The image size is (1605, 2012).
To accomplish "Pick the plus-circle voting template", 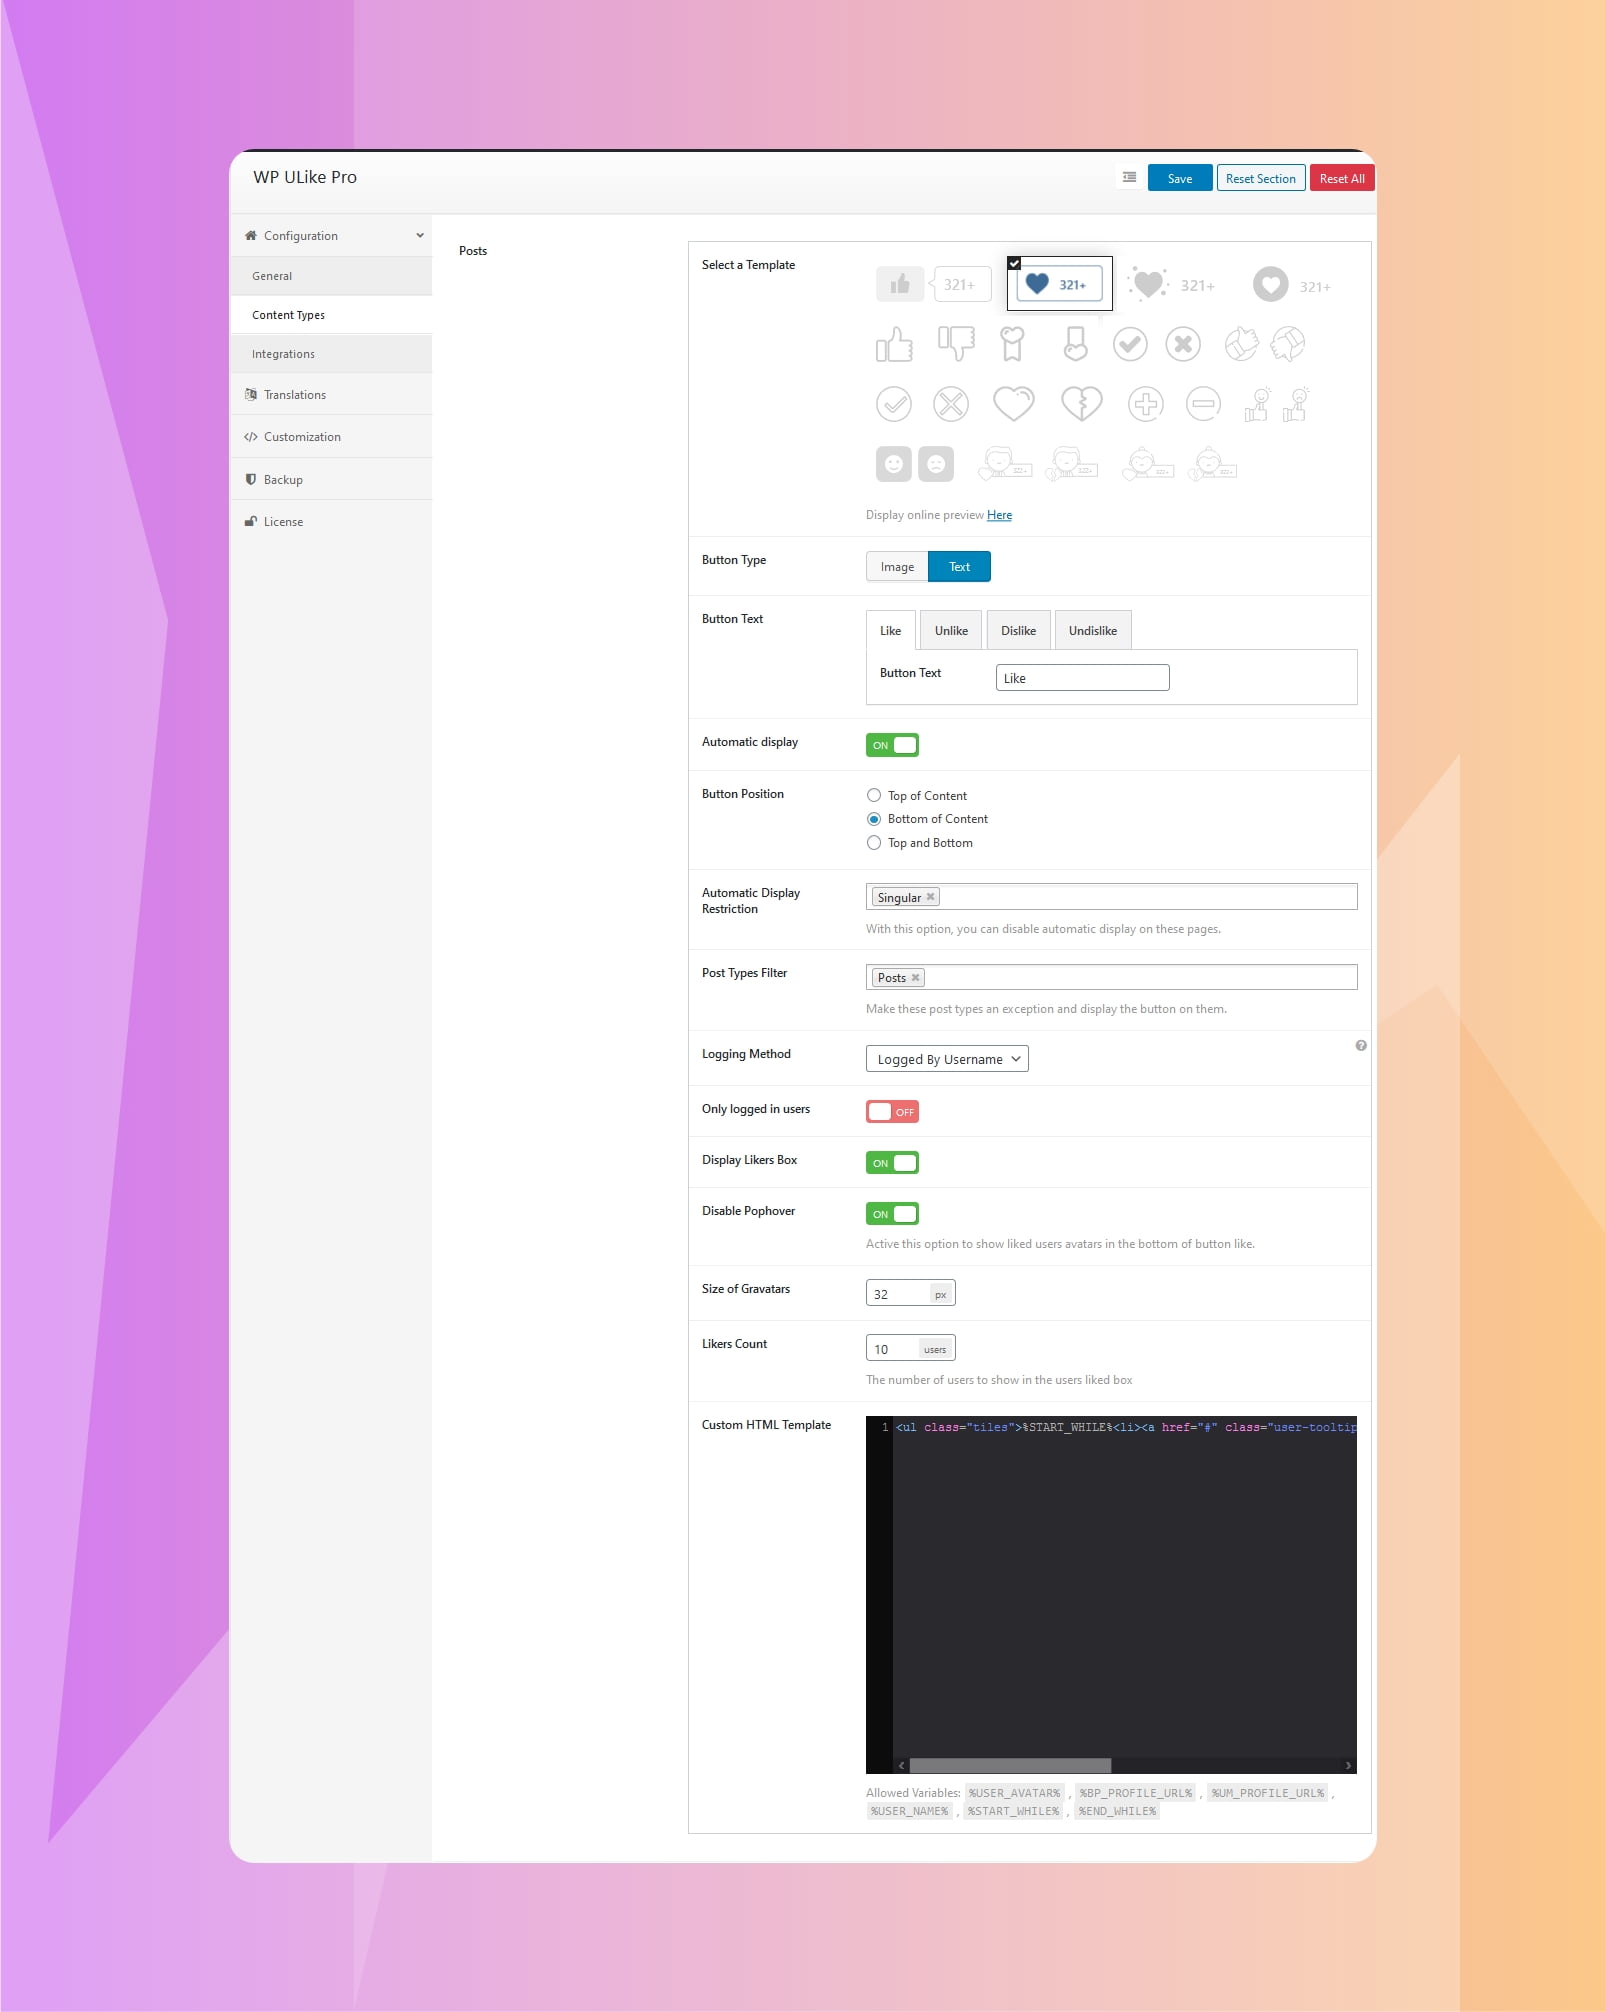I will 1145,404.
